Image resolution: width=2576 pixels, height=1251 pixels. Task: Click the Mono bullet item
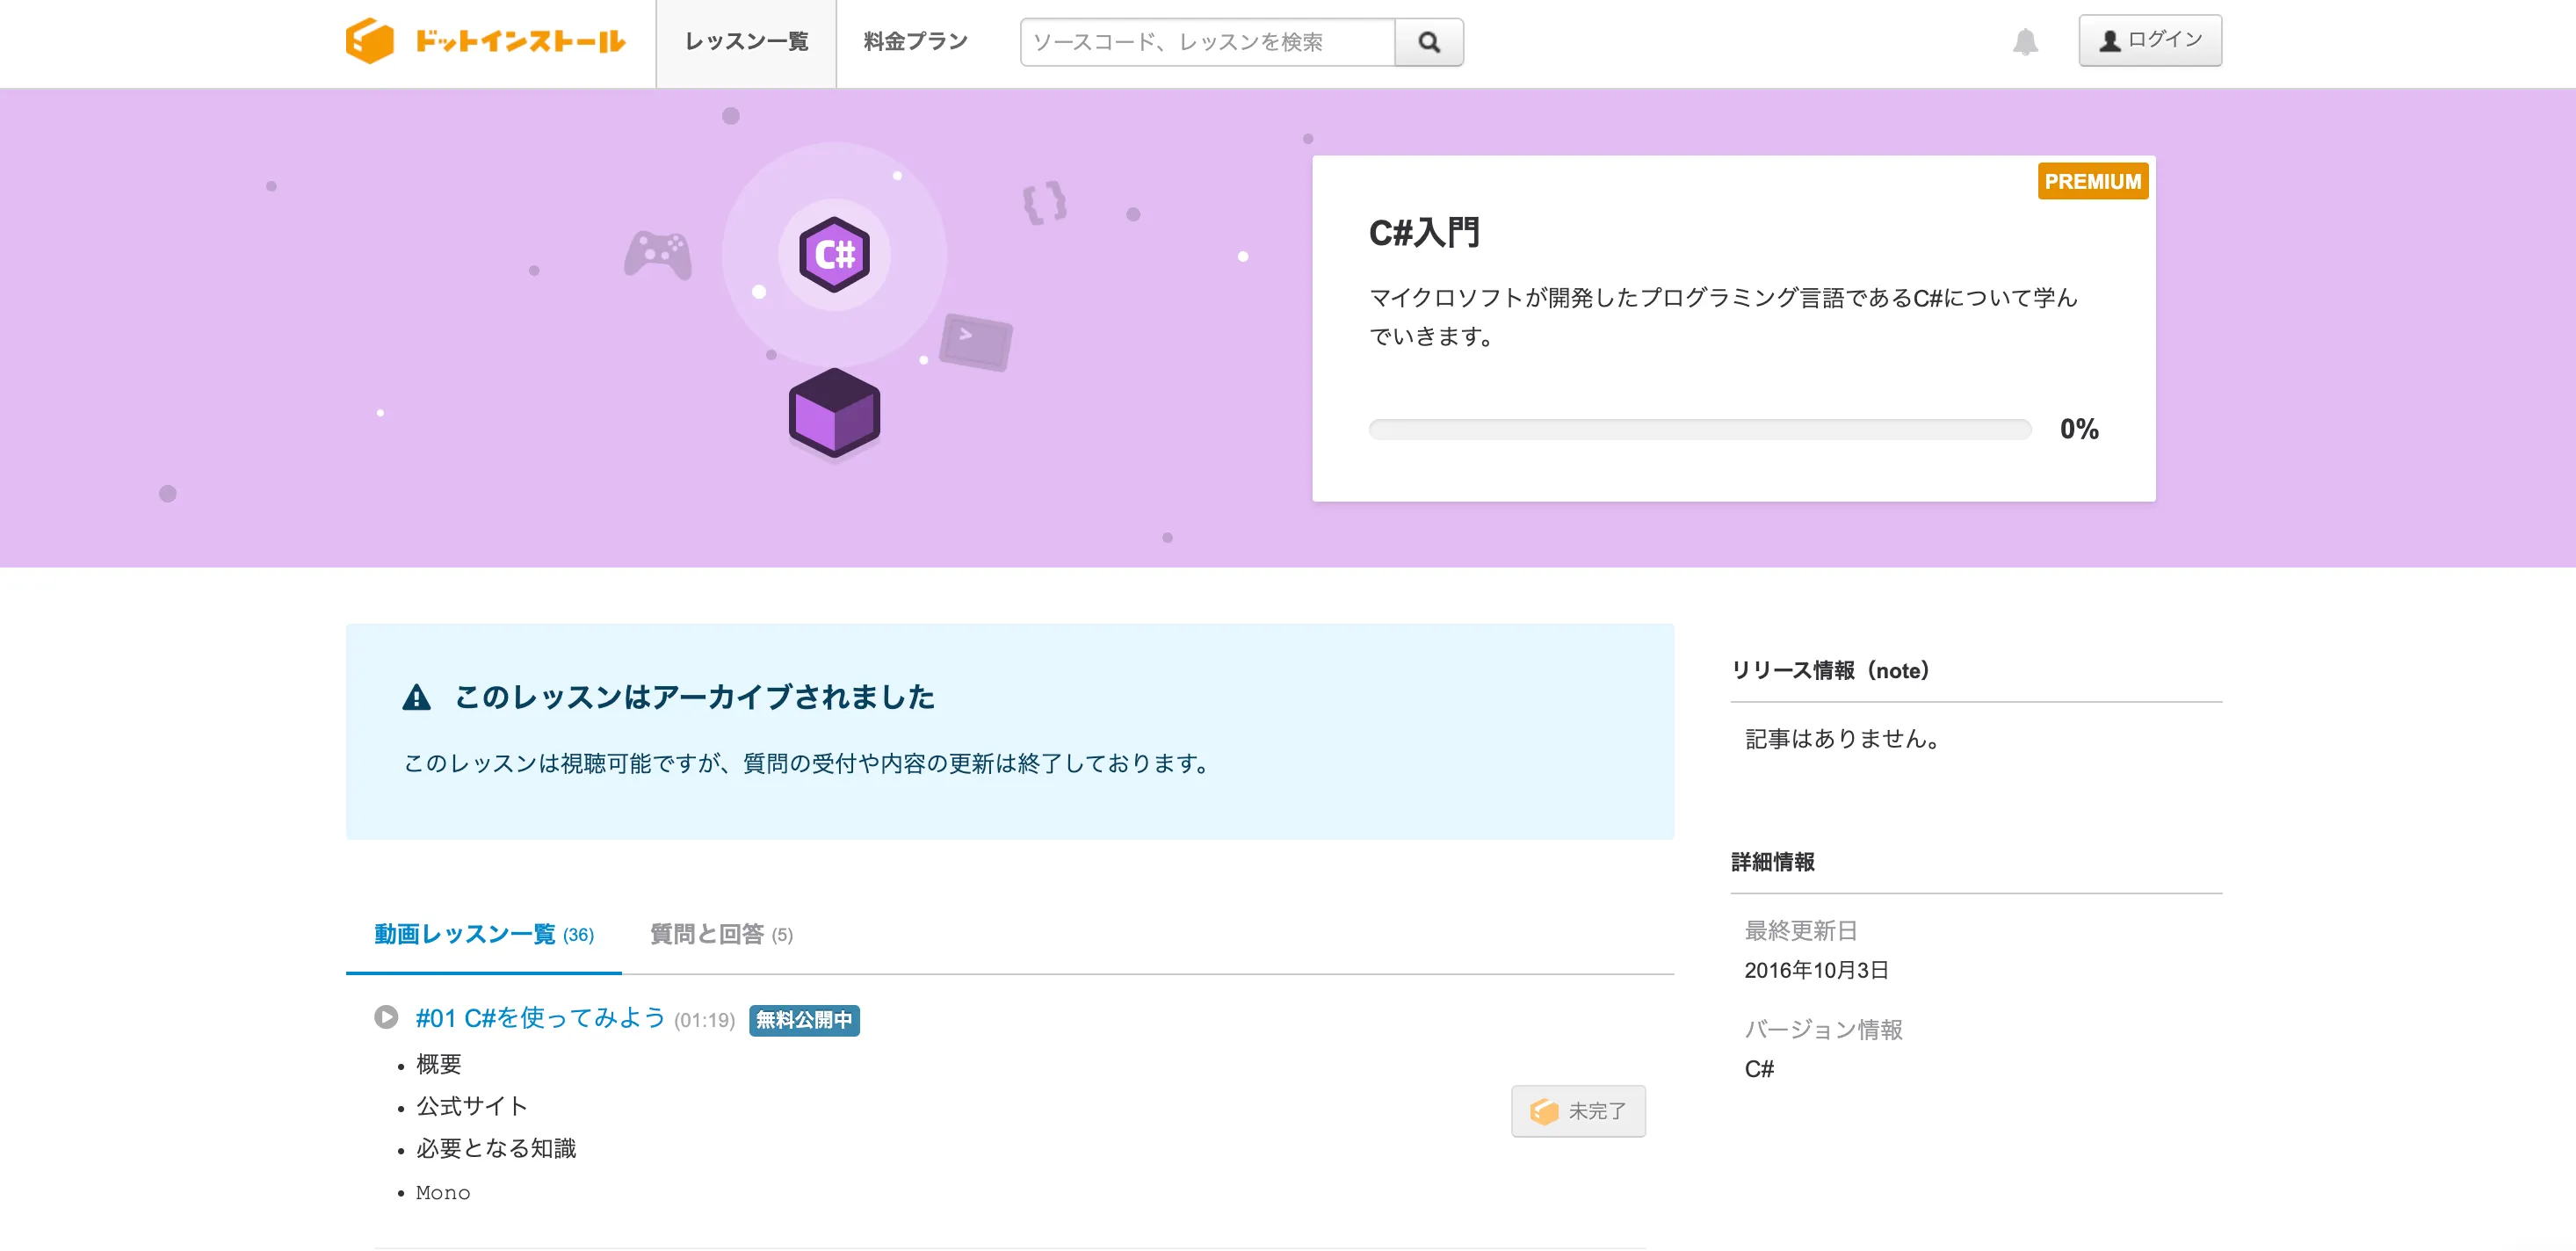click(x=442, y=1192)
